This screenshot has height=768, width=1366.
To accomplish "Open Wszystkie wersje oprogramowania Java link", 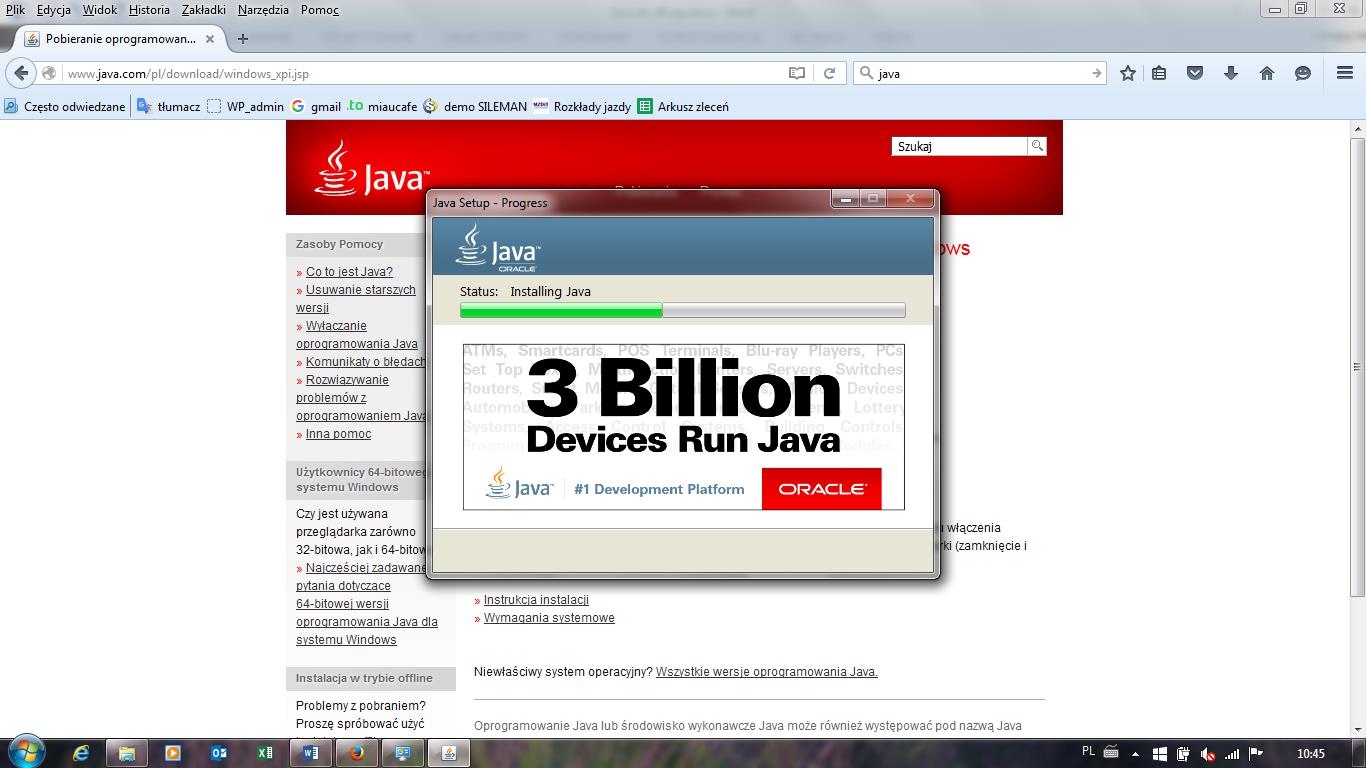I will coord(766,672).
